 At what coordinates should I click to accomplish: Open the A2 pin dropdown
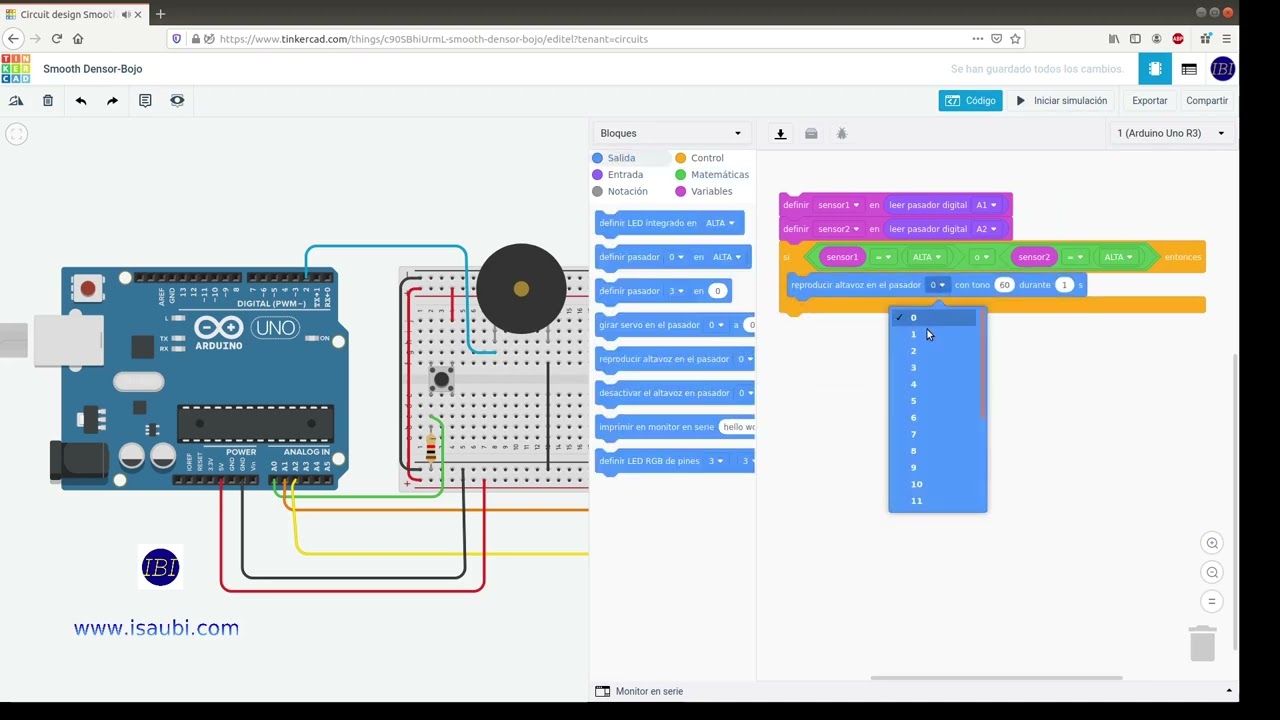[987, 229]
